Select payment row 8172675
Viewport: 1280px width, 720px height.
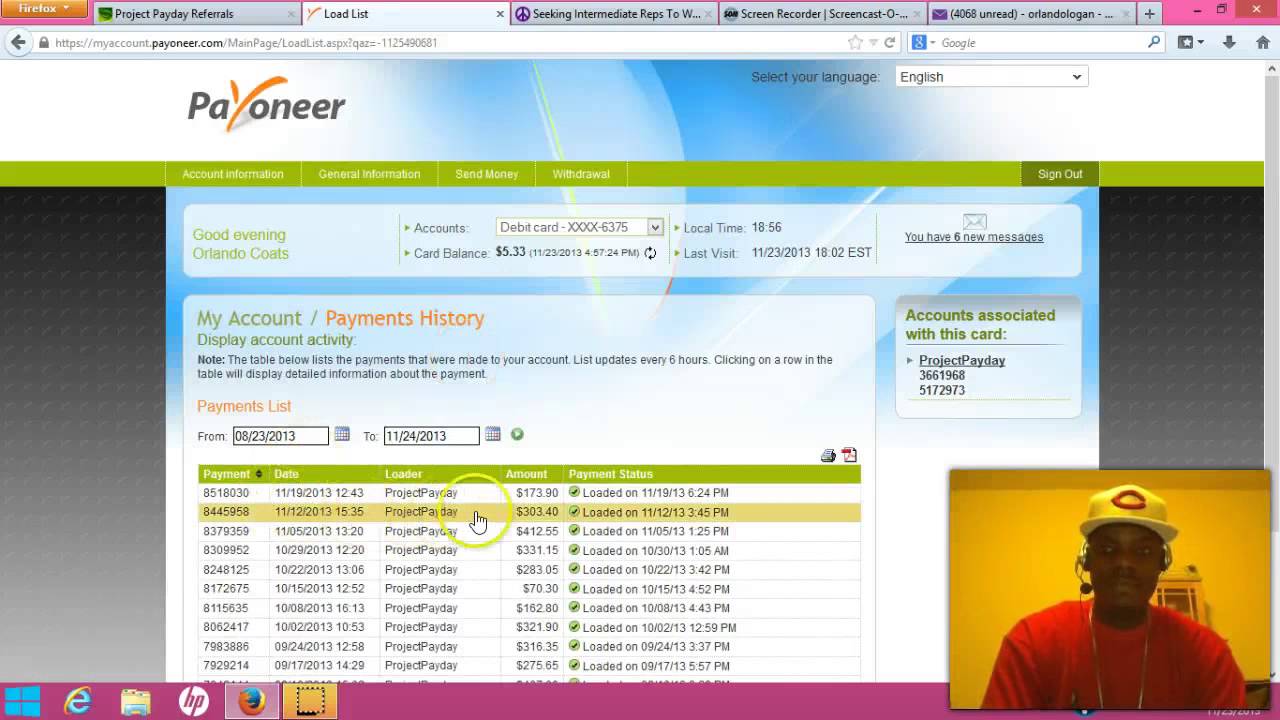[529, 589]
